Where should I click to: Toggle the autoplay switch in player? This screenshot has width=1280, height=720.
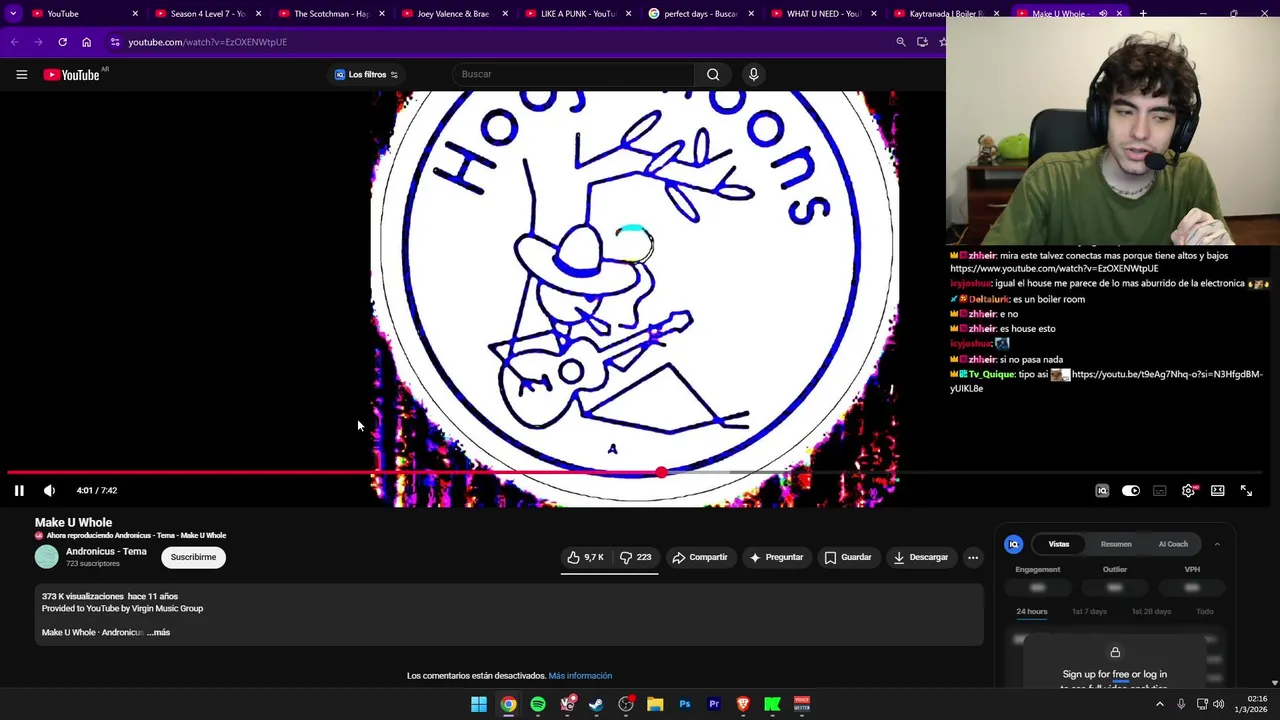[1131, 490]
